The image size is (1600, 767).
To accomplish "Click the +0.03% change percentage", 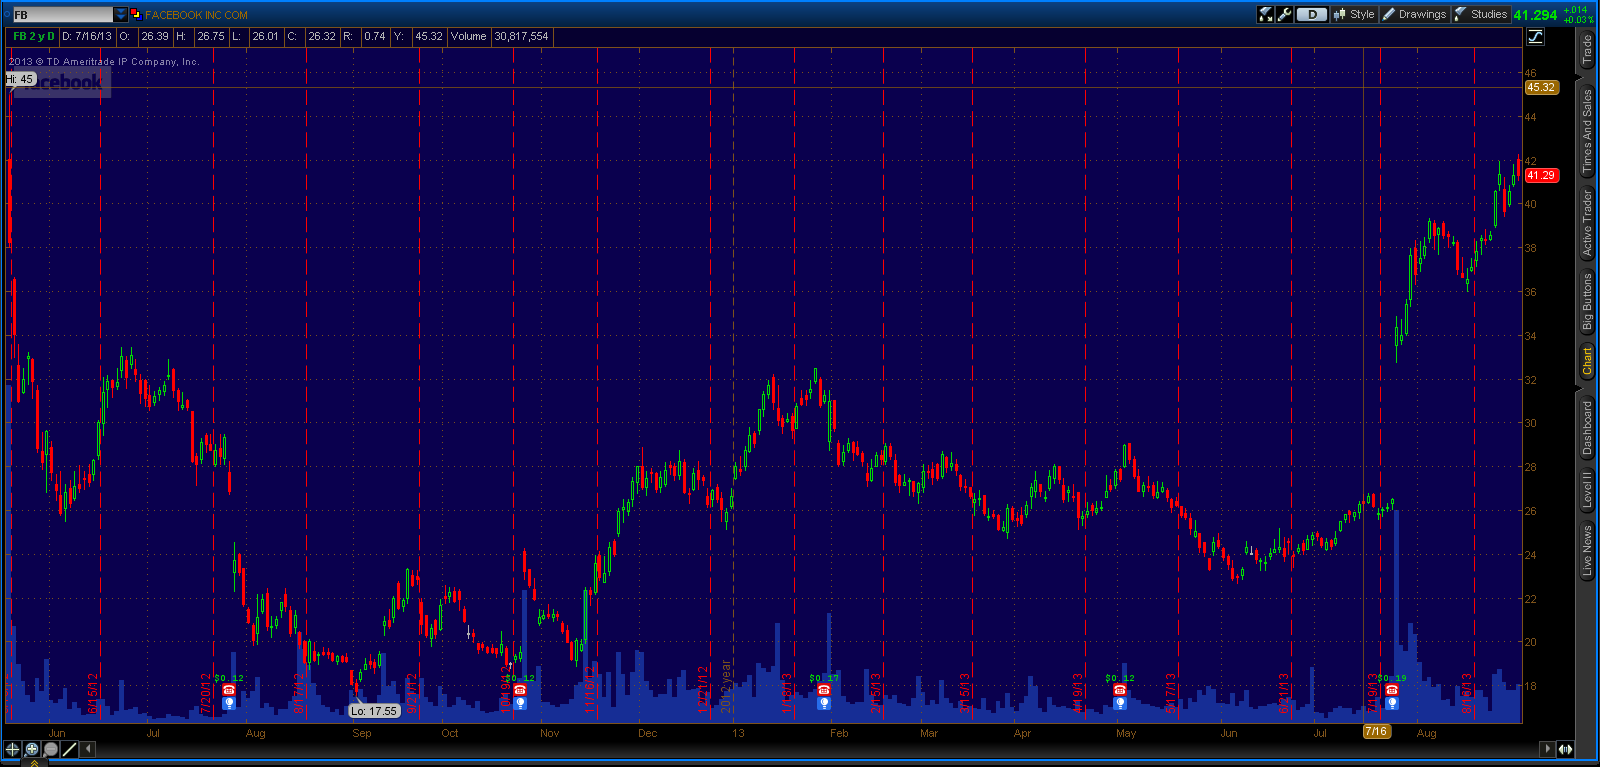I will (x=1578, y=20).
